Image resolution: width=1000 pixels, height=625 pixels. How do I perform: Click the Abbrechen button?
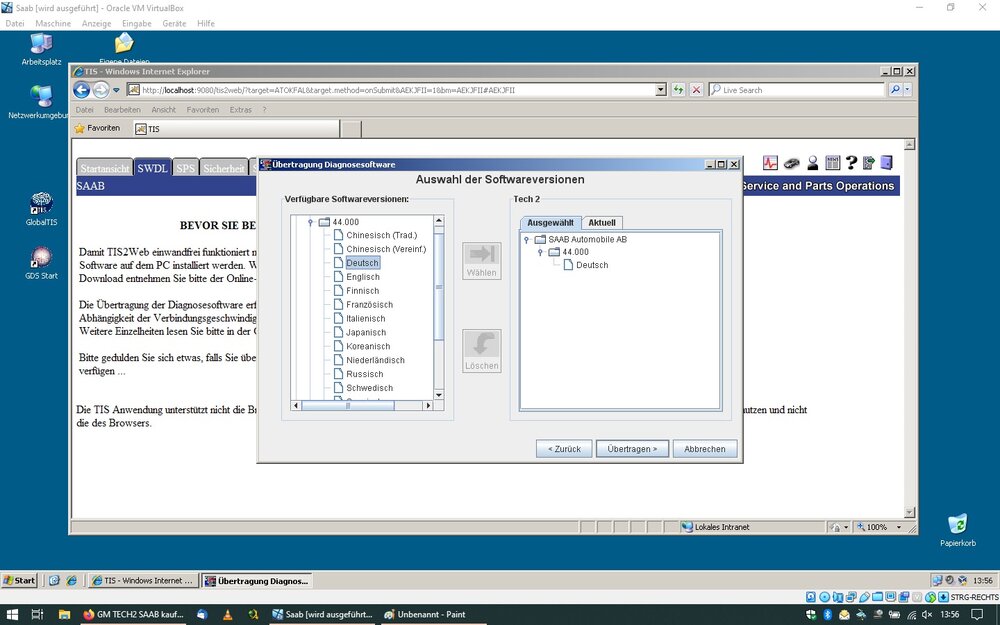(705, 449)
